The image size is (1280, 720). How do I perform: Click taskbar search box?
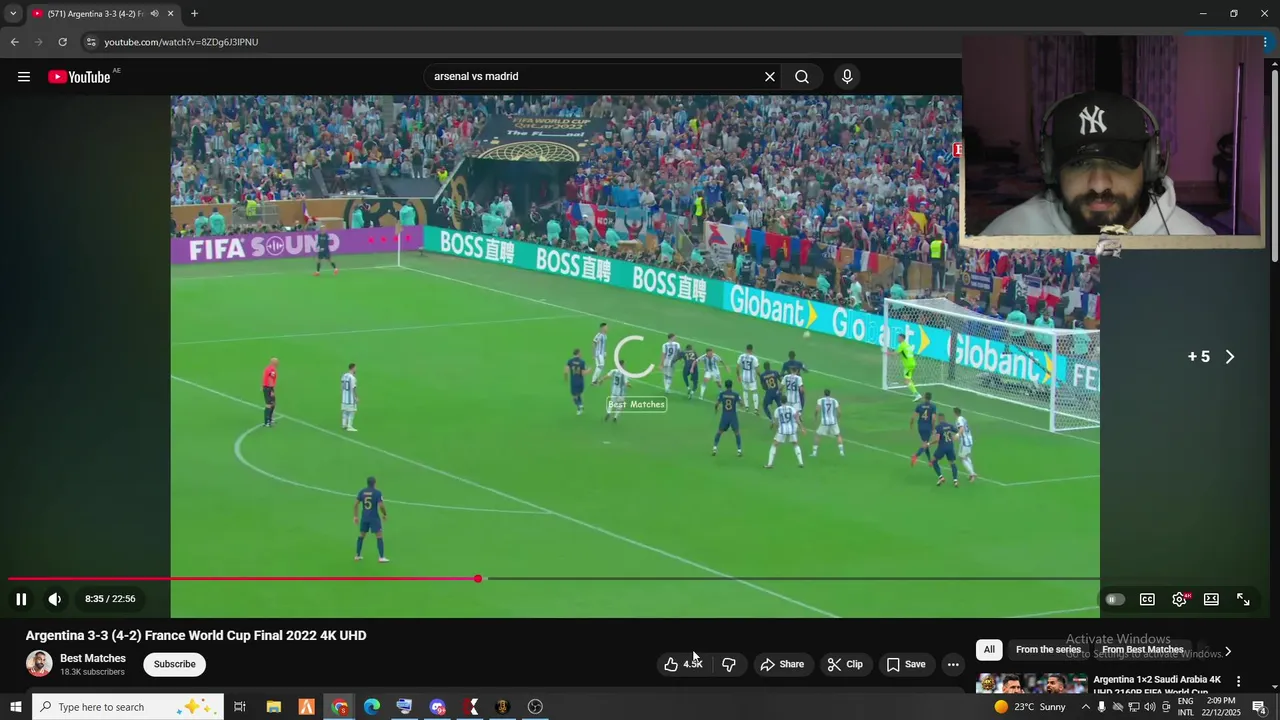(127, 707)
